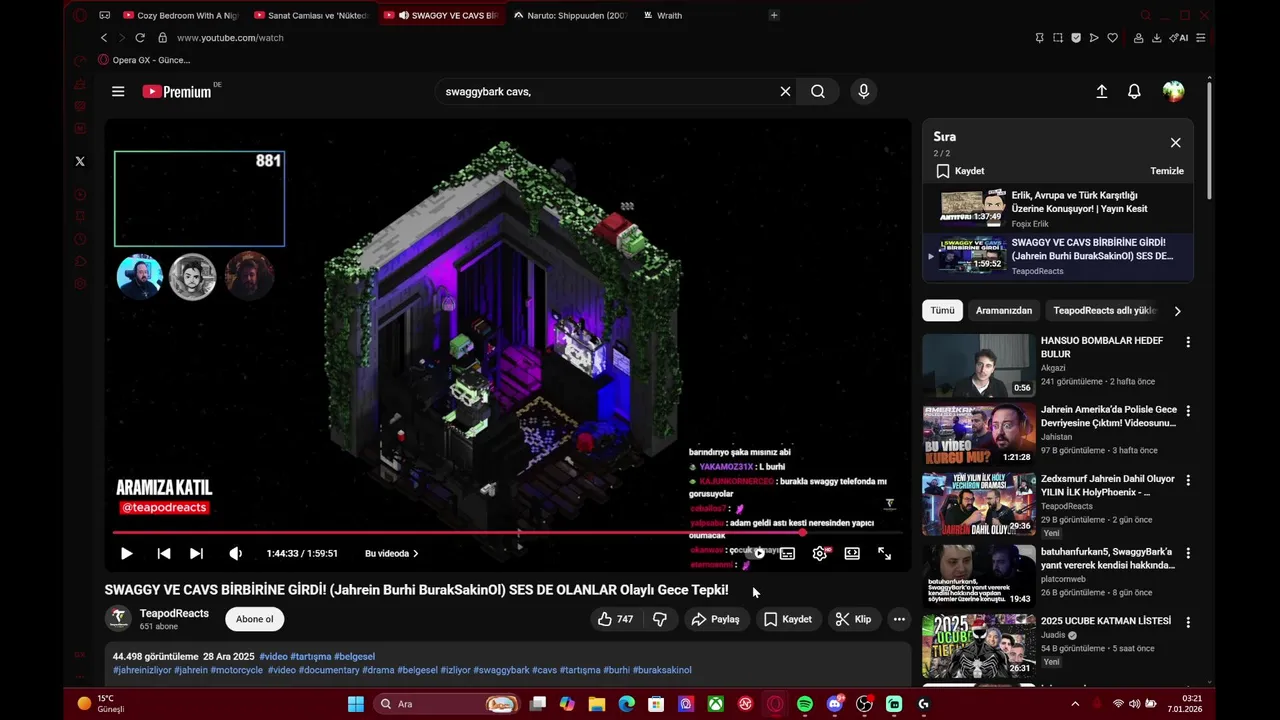
Task: Switch to theater mode
Action: [852, 553]
